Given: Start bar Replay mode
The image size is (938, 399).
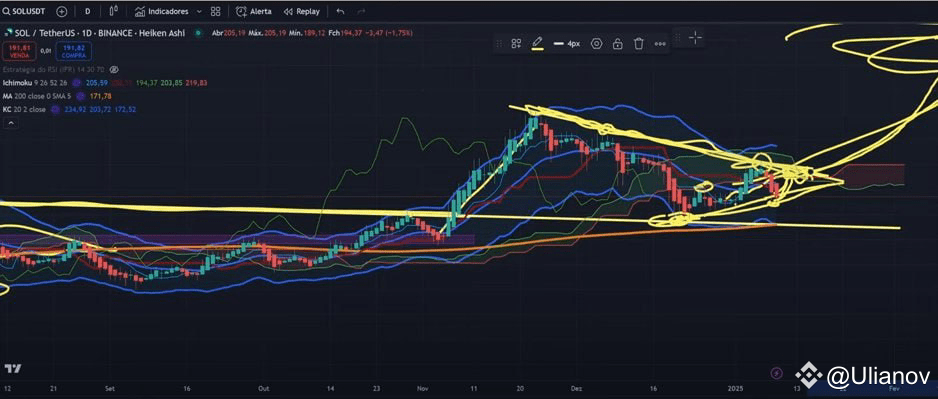Looking at the screenshot, I should point(302,11).
